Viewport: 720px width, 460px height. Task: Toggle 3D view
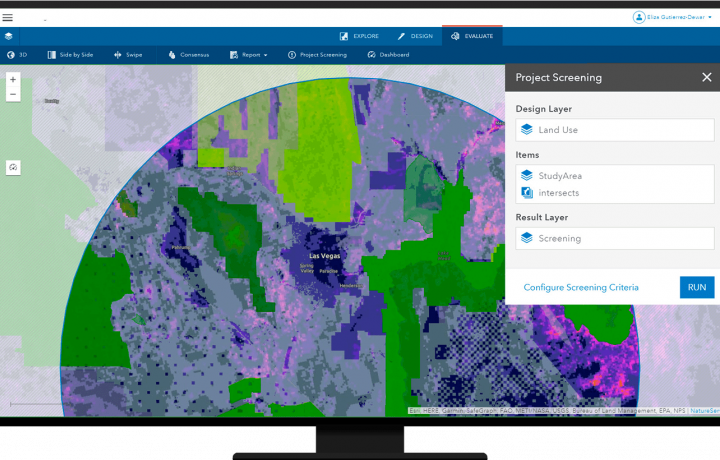tap(17, 55)
